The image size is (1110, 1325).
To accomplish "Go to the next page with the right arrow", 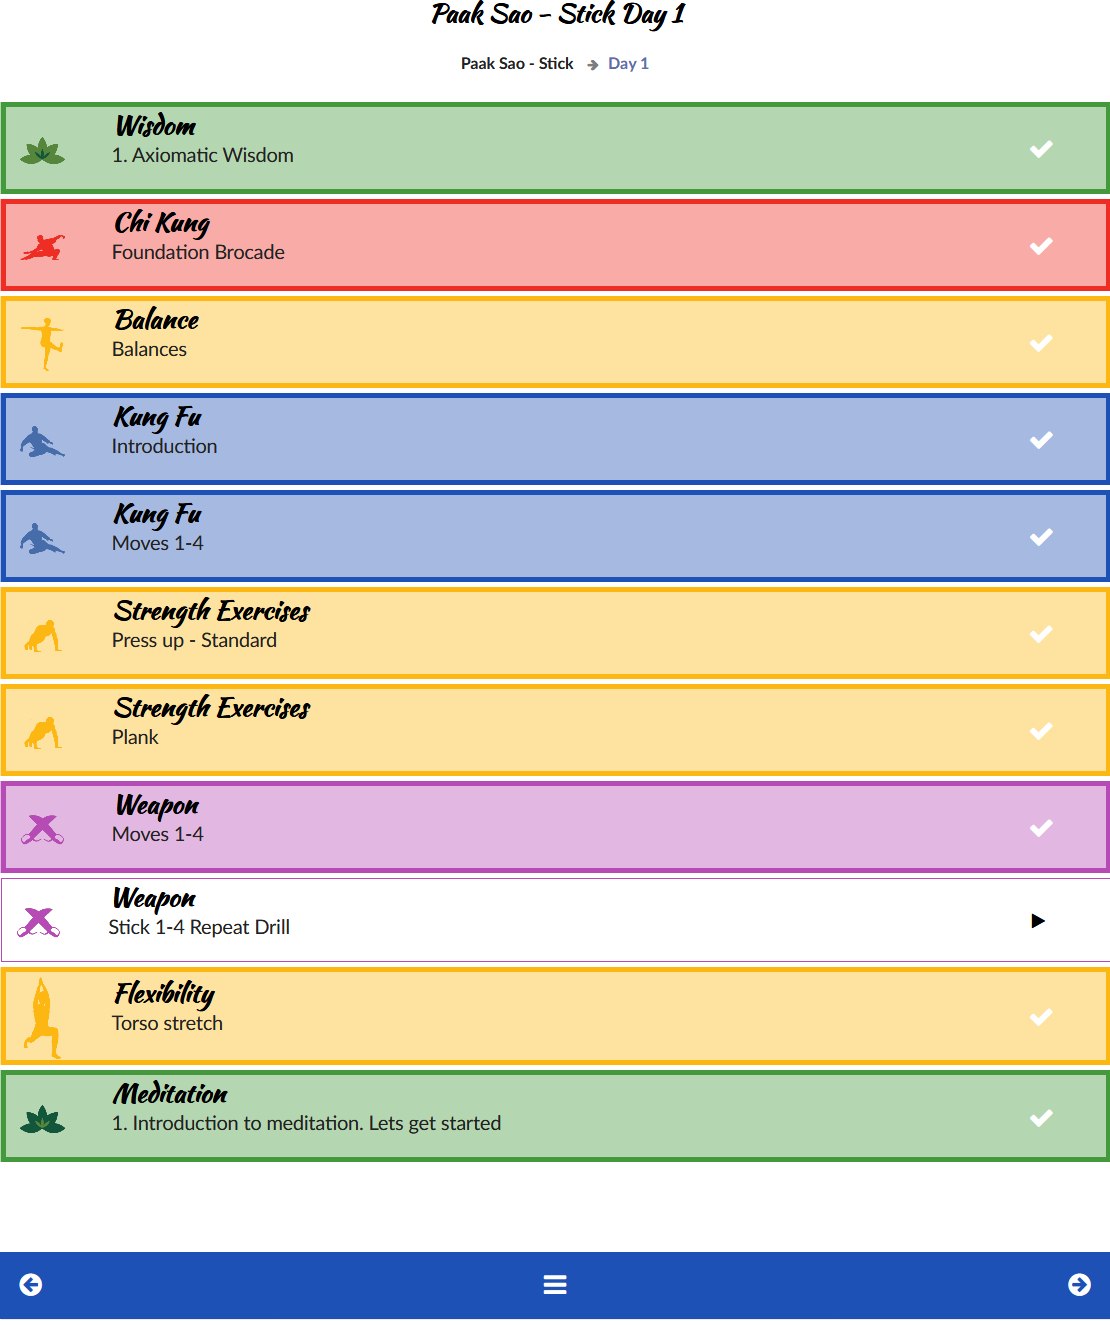I will pyautogui.click(x=1079, y=1285).
